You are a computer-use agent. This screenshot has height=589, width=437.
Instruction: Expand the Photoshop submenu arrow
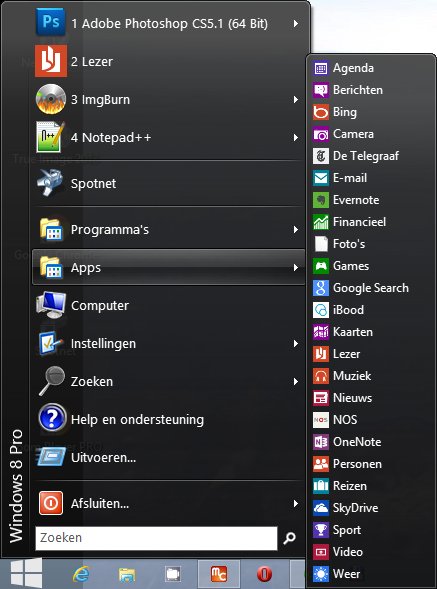[296, 24]
